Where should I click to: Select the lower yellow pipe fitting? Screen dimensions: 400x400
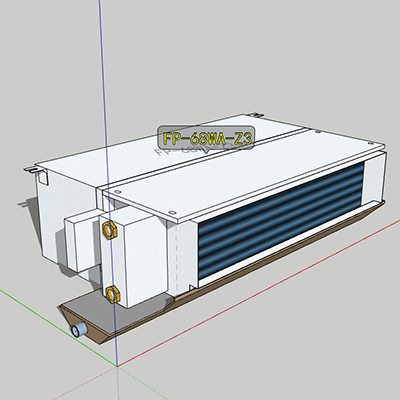coord(112,294)
